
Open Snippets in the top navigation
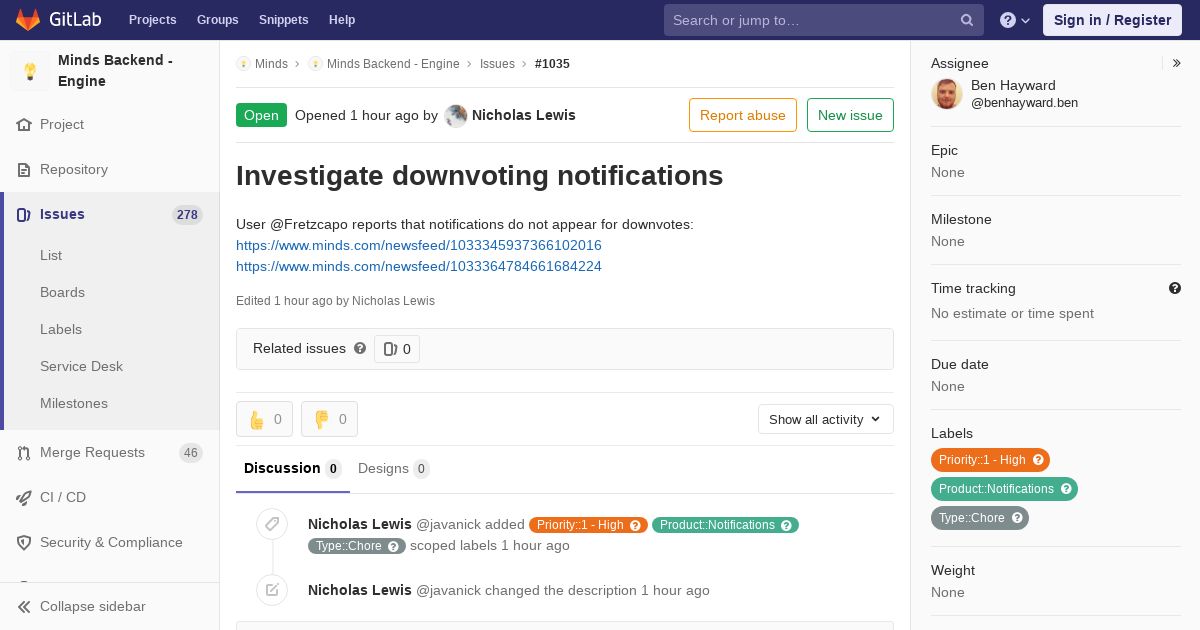[x=284, y=20]
